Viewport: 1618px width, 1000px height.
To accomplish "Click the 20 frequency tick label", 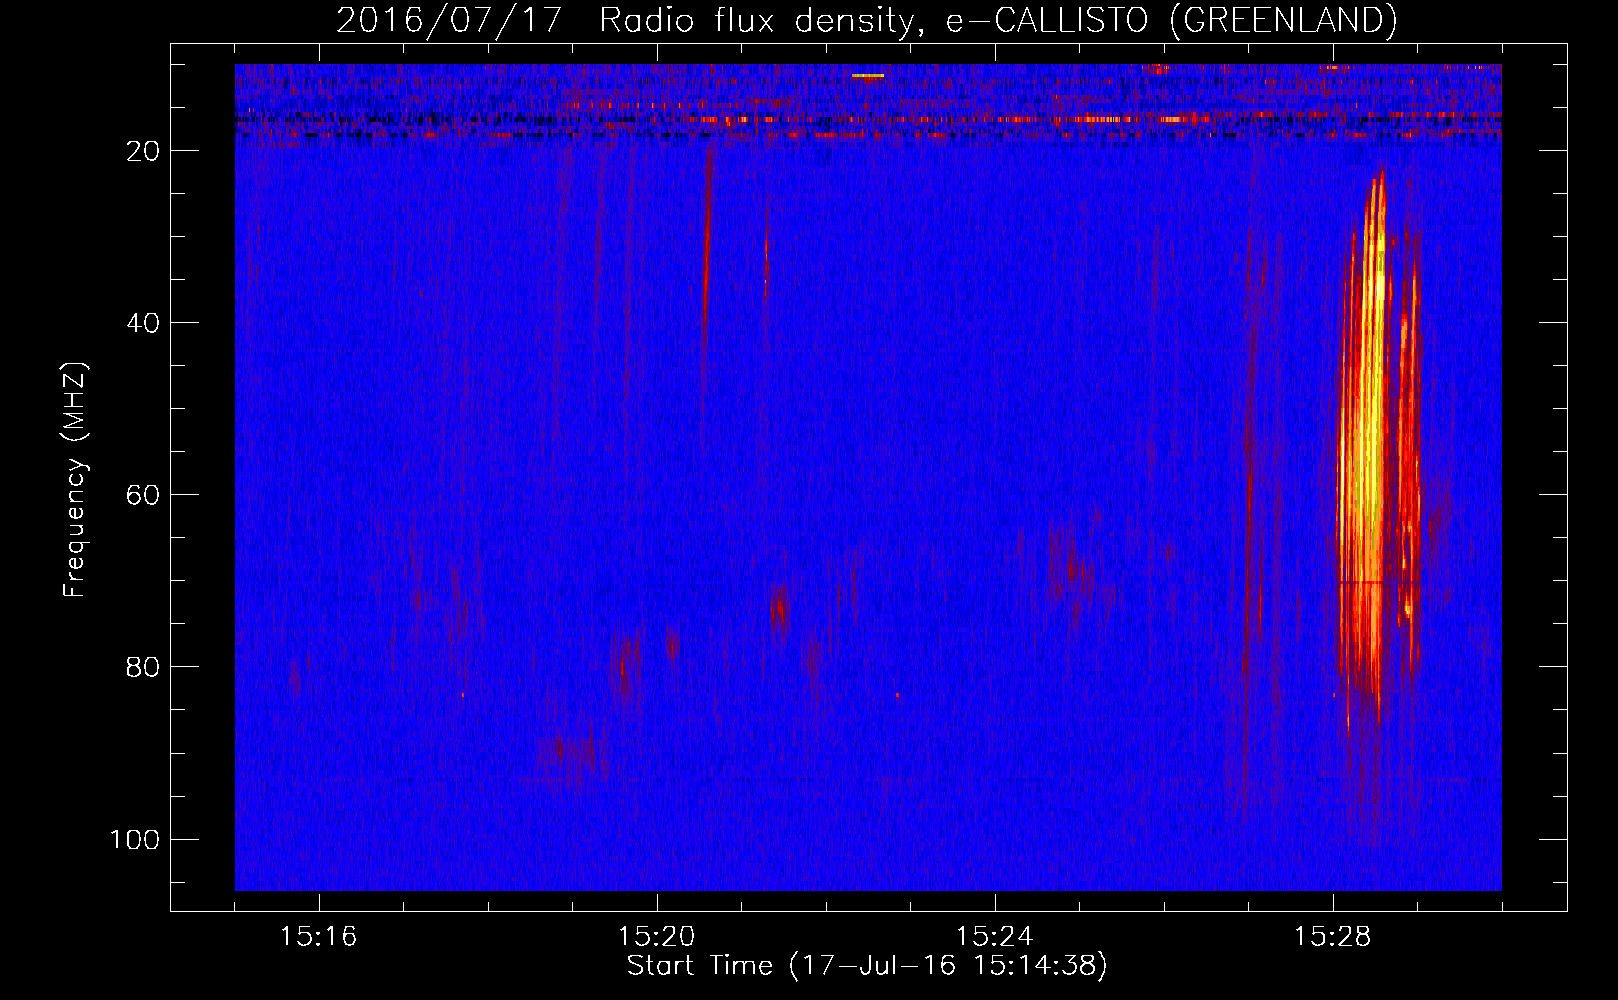I will (x=143, y=151).
